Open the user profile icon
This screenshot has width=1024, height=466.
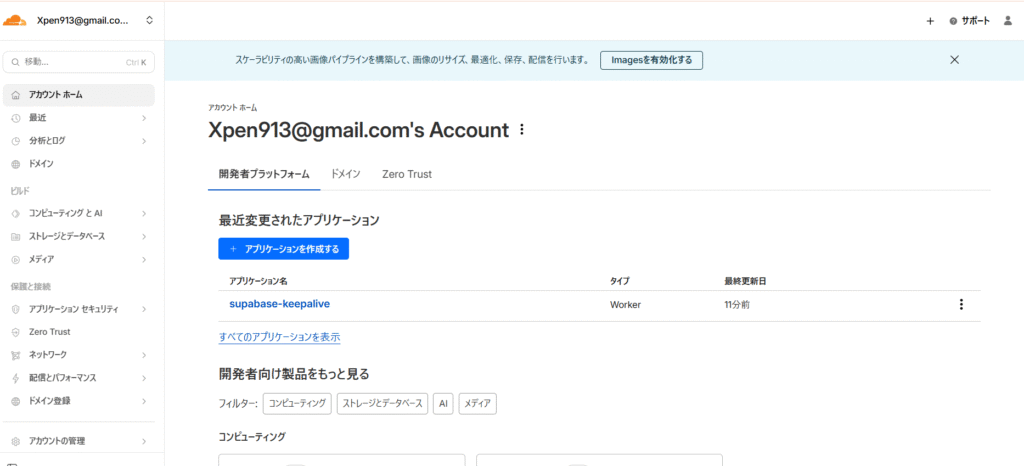[1007, 20]
